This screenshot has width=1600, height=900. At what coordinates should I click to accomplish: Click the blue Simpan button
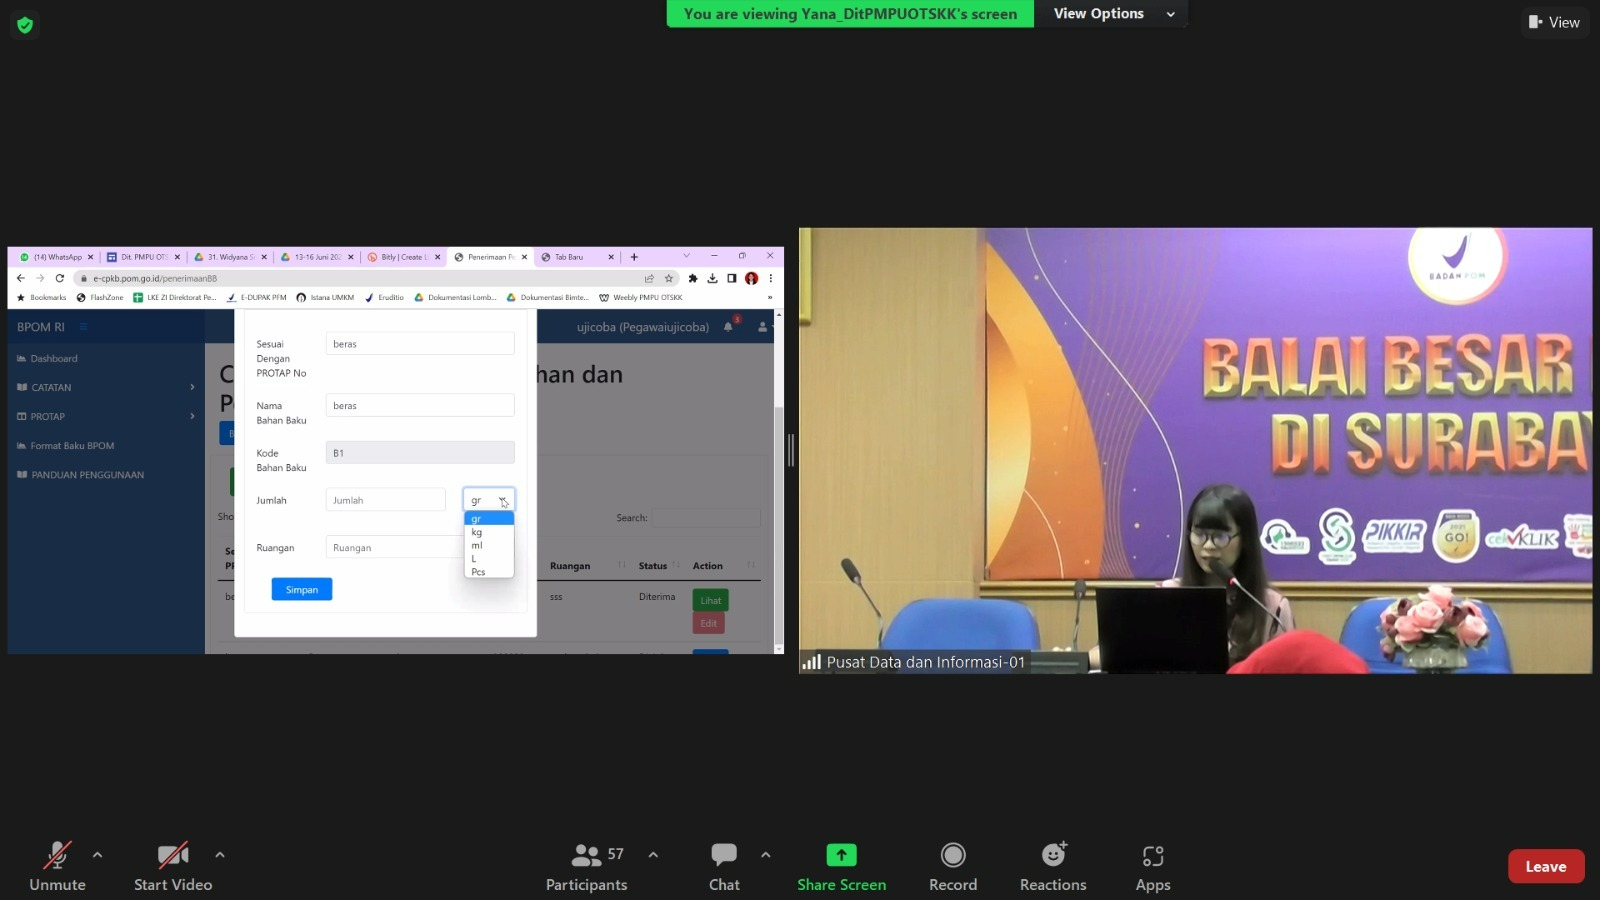pos(301,590)
